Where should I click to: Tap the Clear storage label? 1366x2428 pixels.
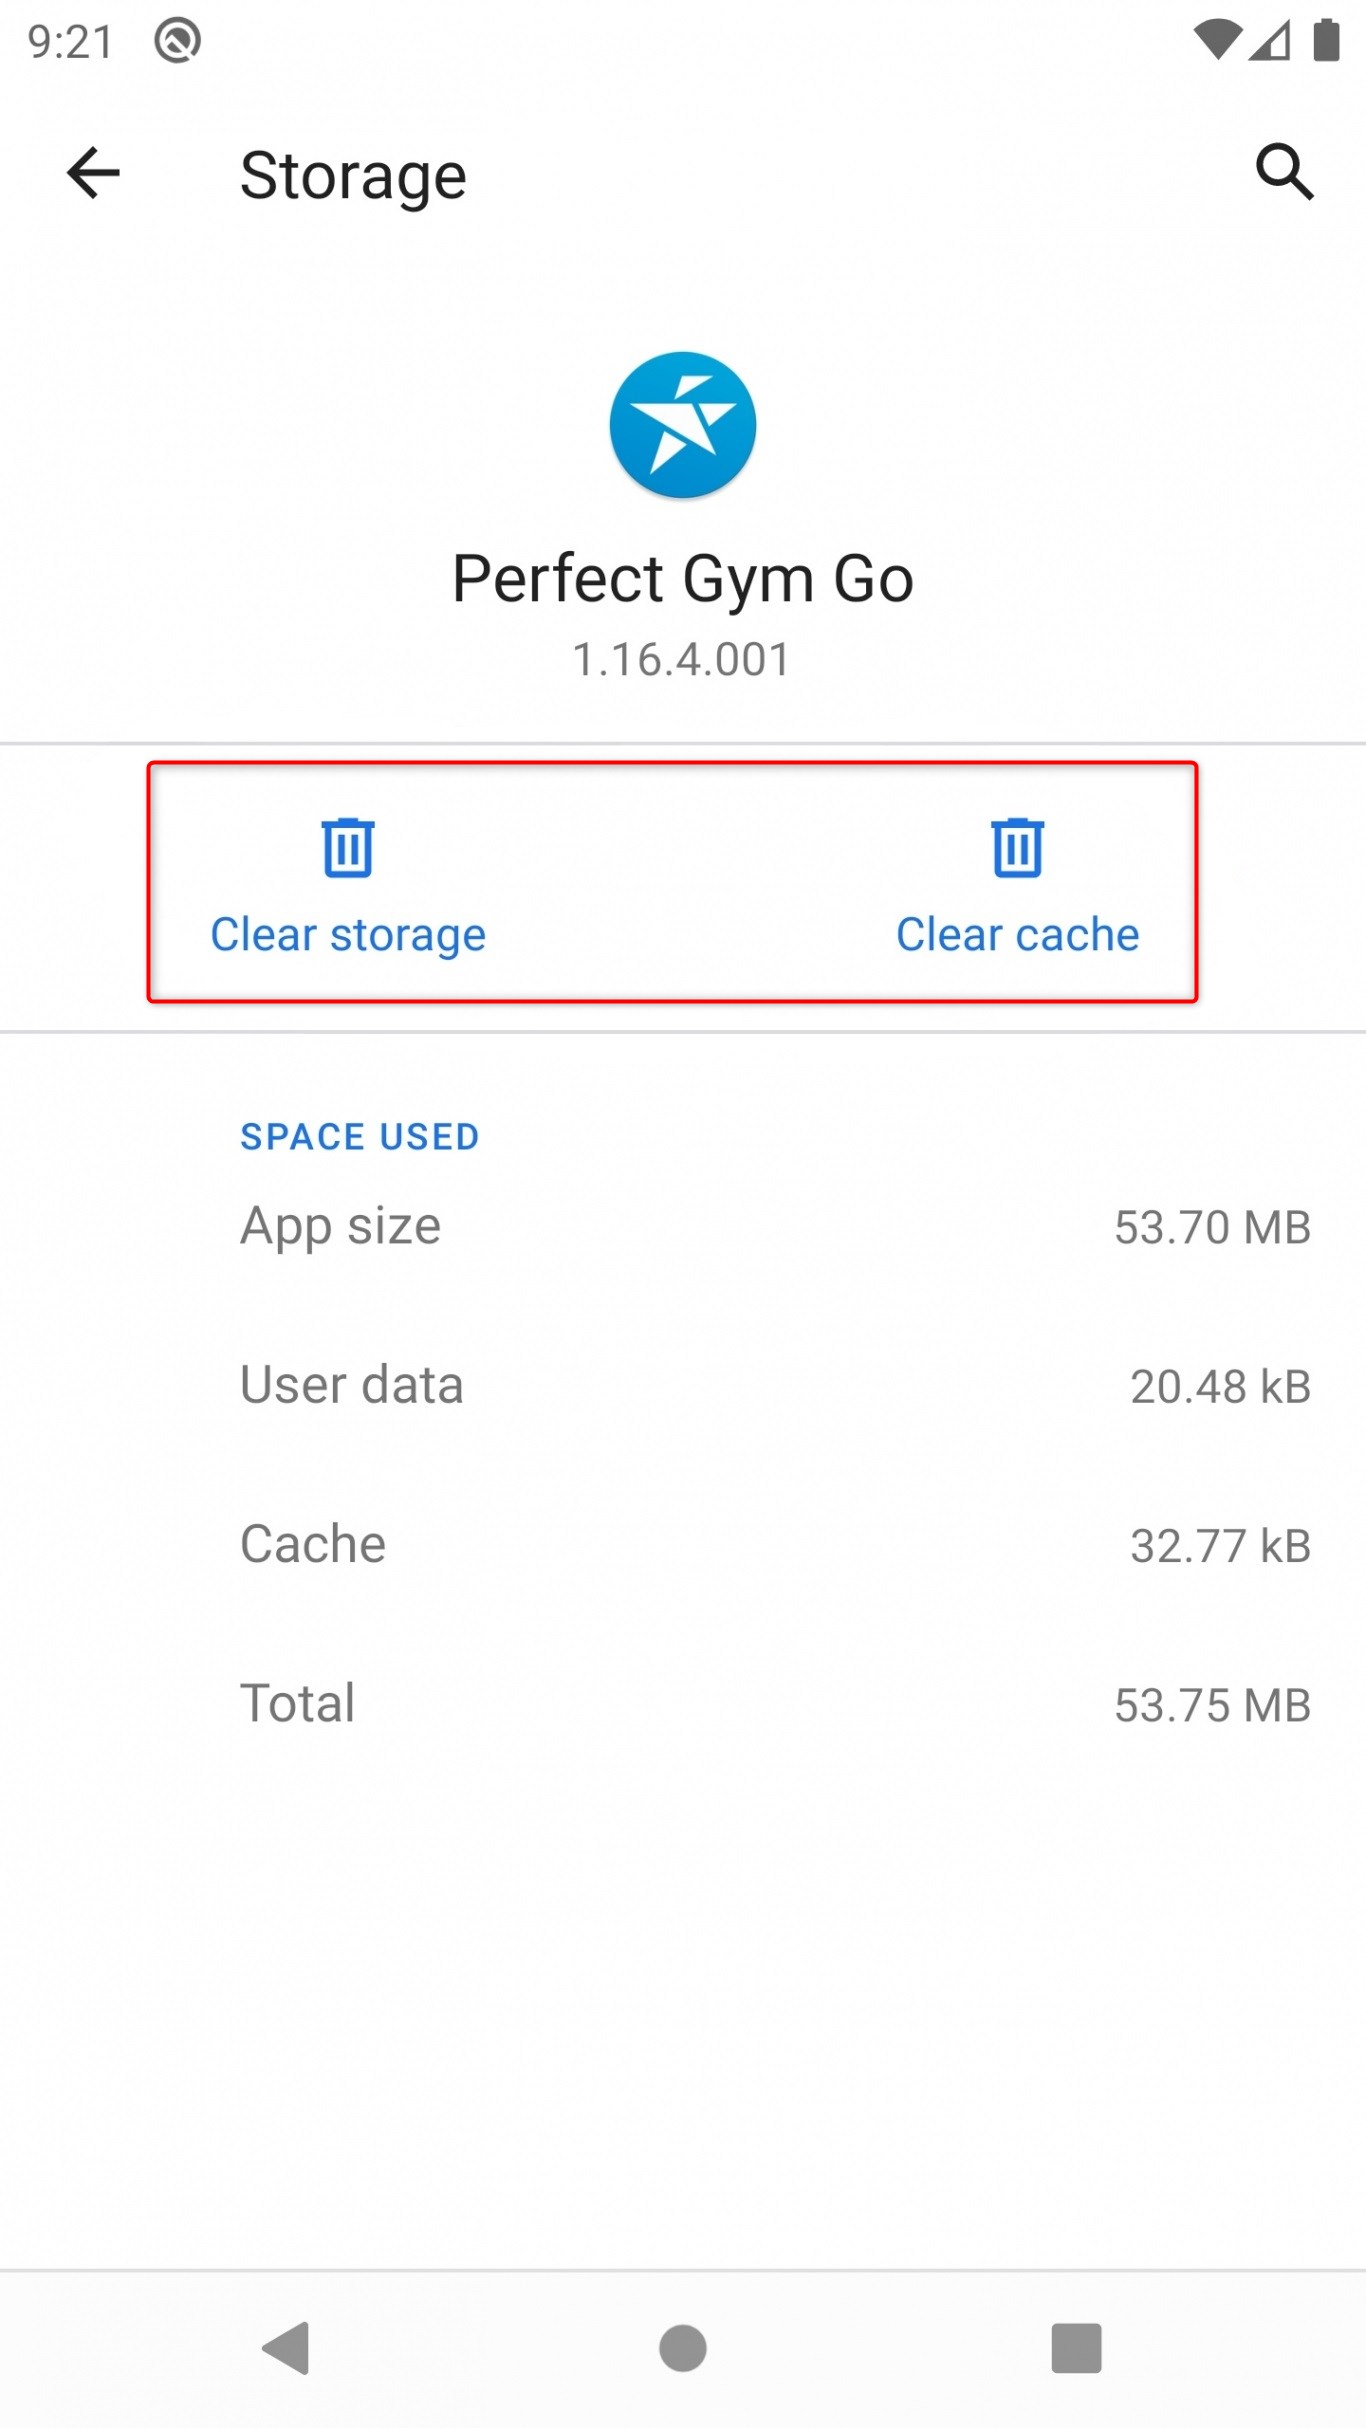coord(347,935)
